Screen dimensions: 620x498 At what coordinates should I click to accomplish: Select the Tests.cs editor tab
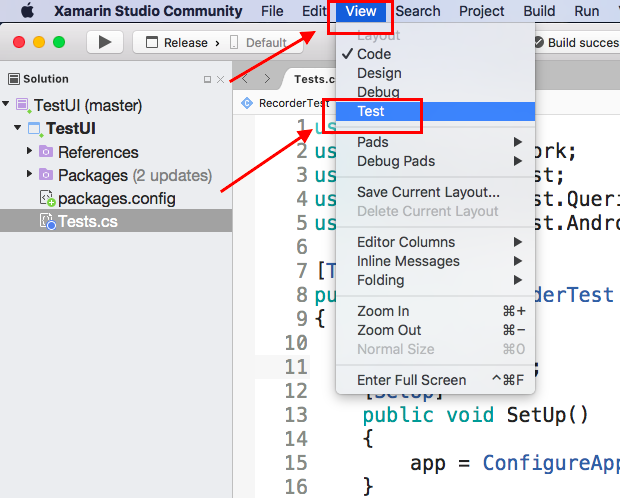click(x=314, y=79)
